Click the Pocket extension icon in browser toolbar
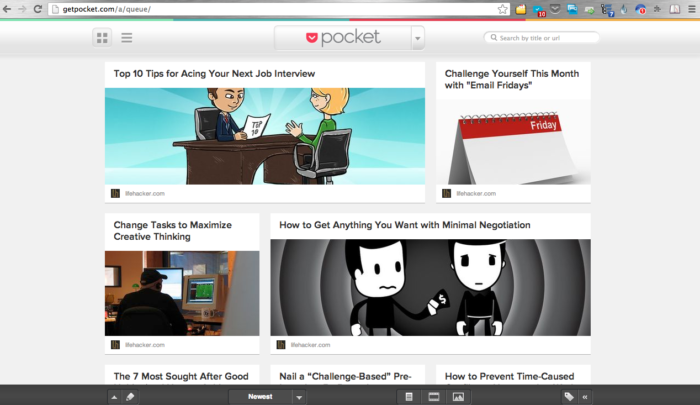This screenshot has width=700, height=405. [555, 9]
